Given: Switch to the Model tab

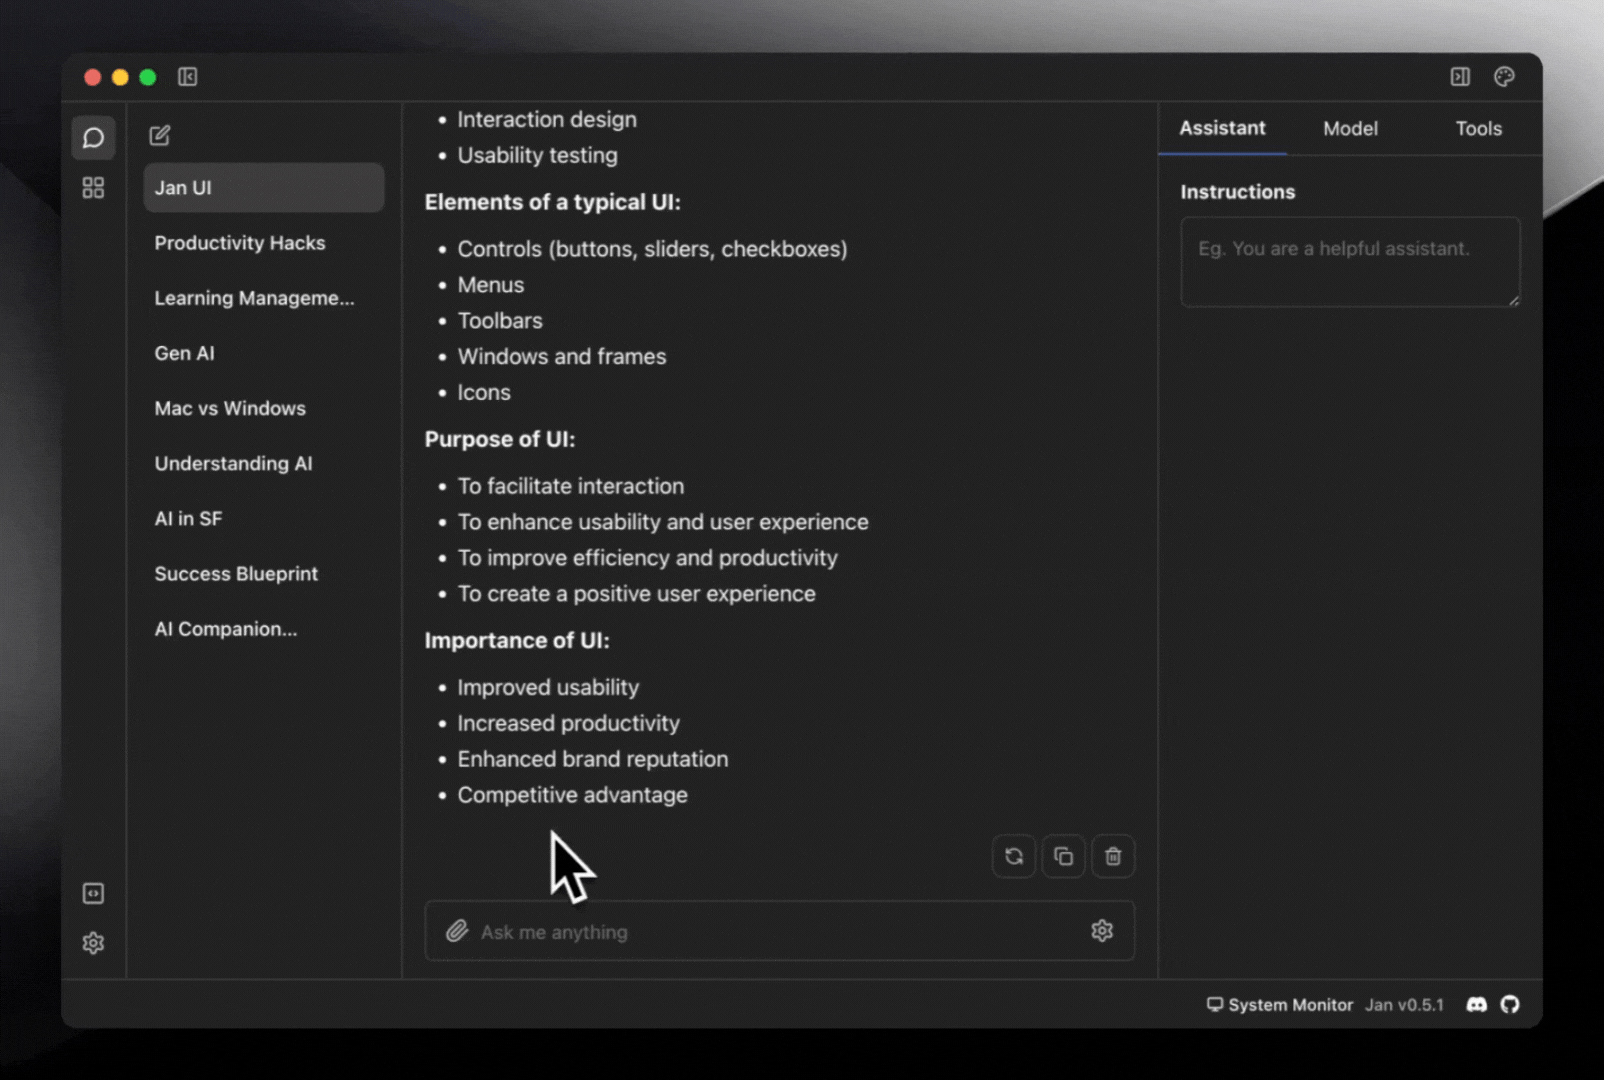Looking at the screenshot, I should pyautogui.click(x=1350, y=128).
